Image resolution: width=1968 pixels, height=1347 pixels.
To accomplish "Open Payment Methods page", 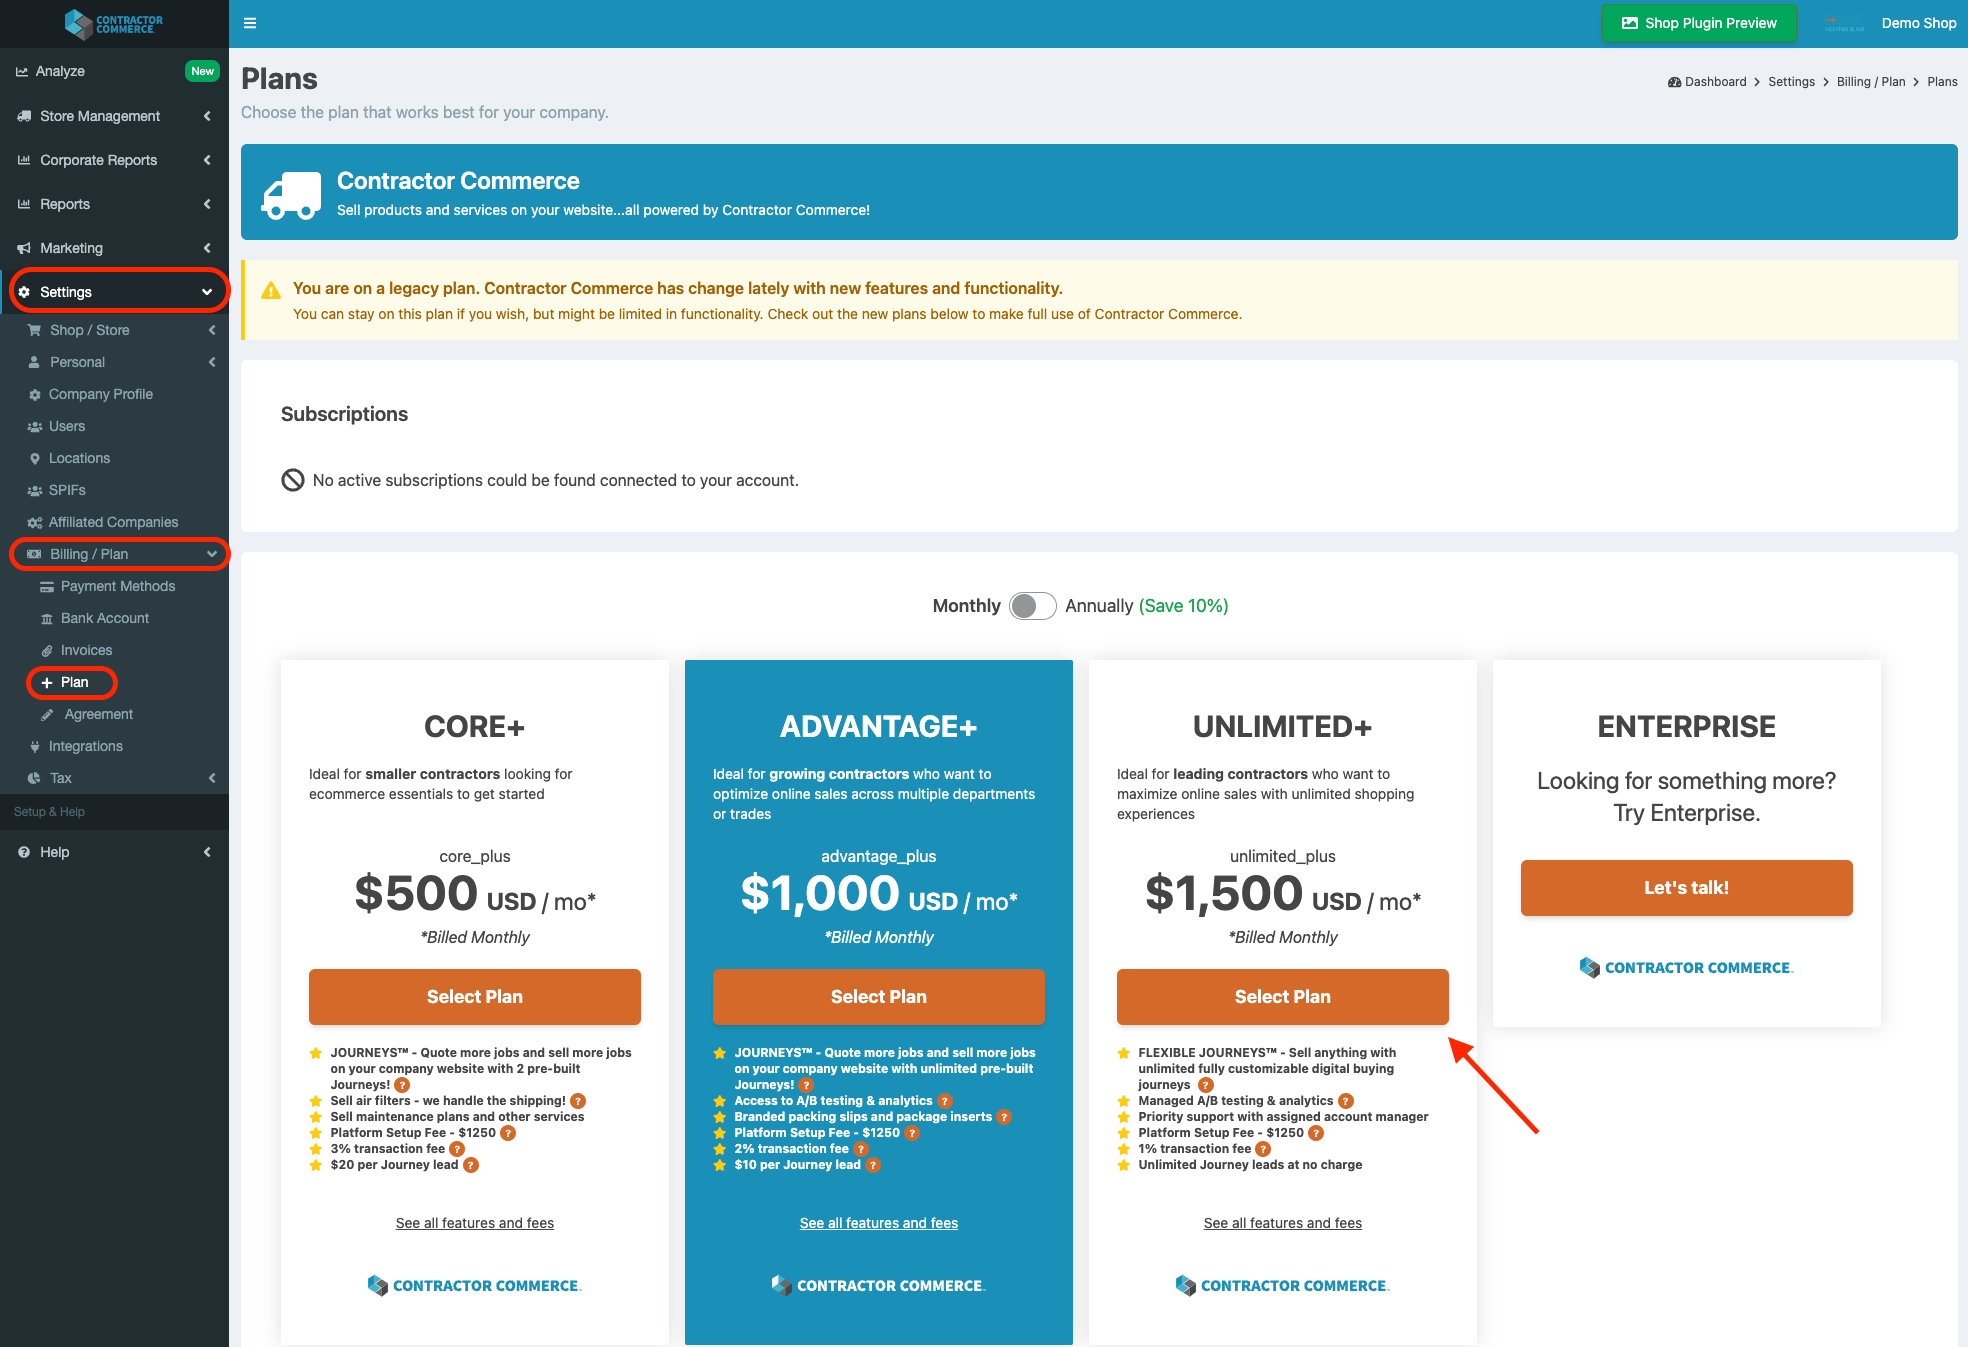I will click(117, 586).
